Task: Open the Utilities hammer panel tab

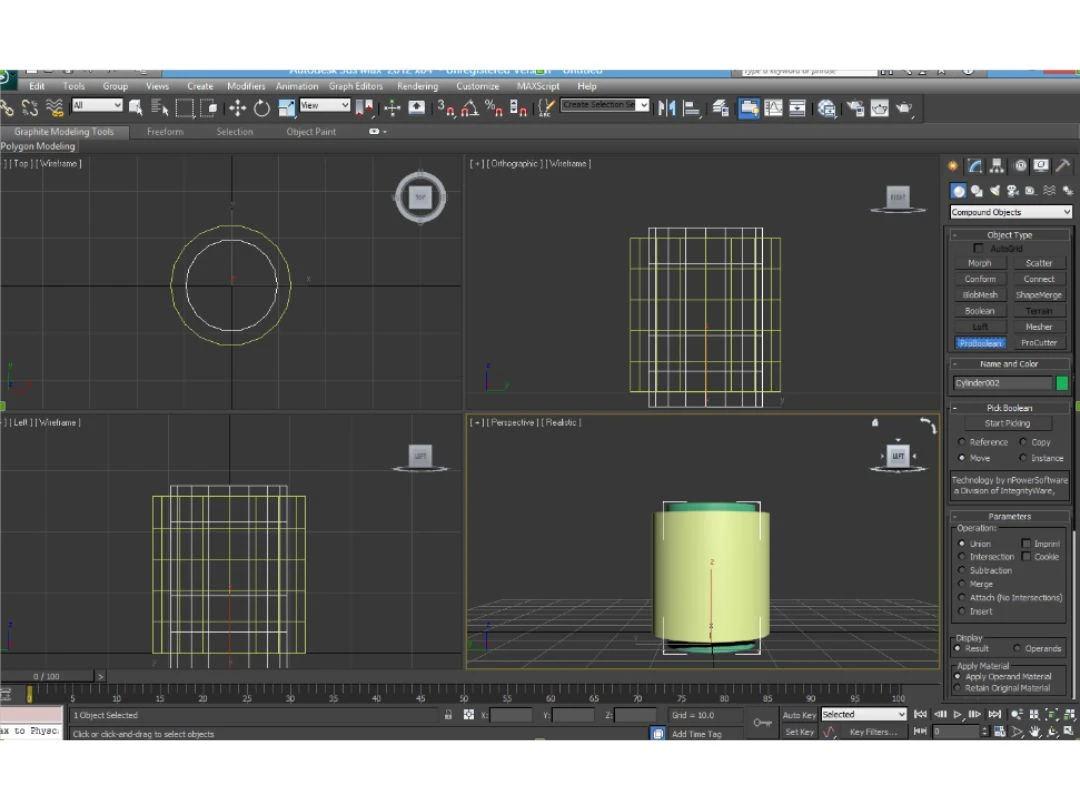Action: pyautogui.click(x=1063, y=165)
